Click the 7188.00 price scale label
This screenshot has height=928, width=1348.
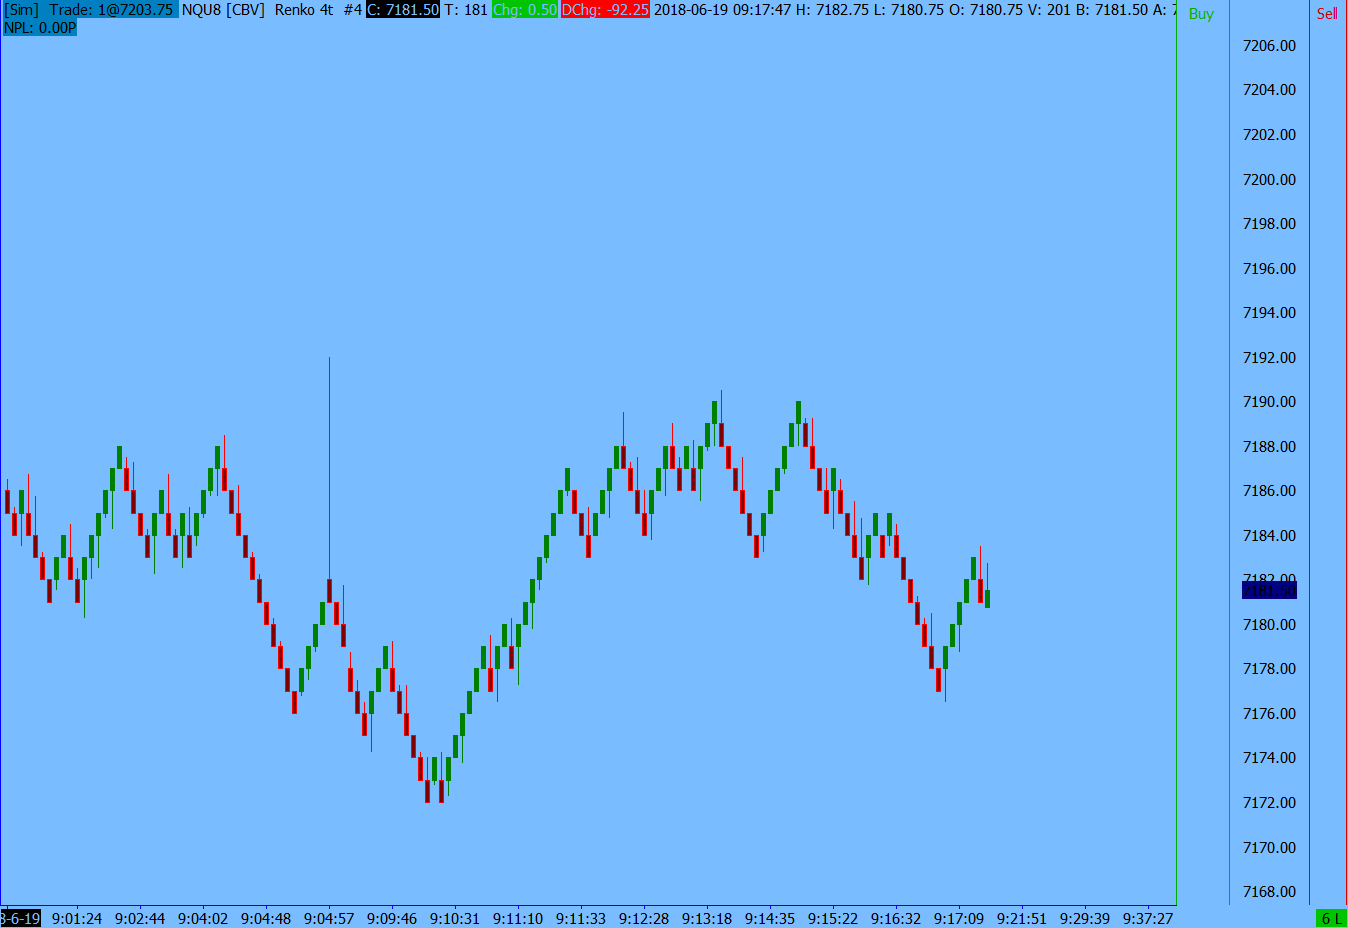click(x=1269, y=447)
